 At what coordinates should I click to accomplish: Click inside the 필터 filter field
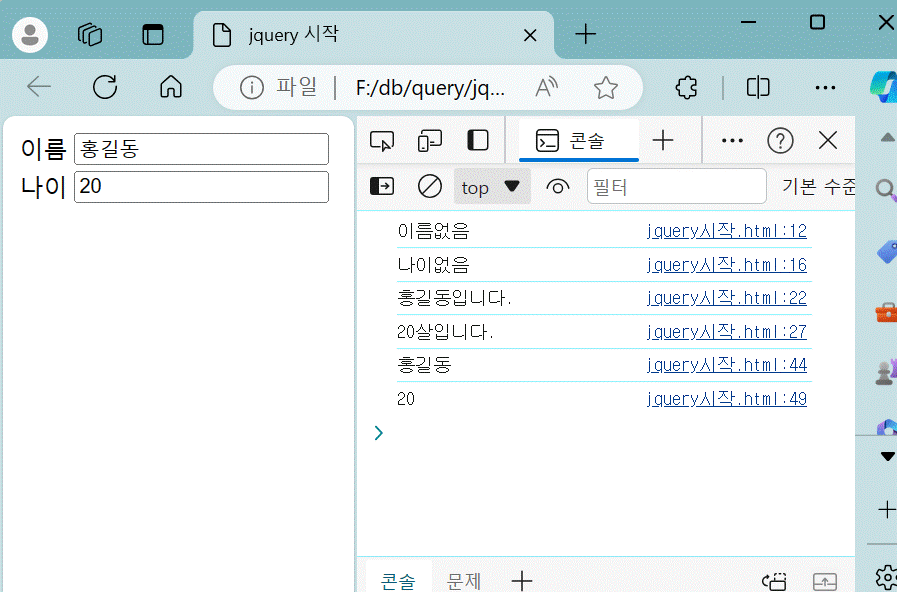676,186
